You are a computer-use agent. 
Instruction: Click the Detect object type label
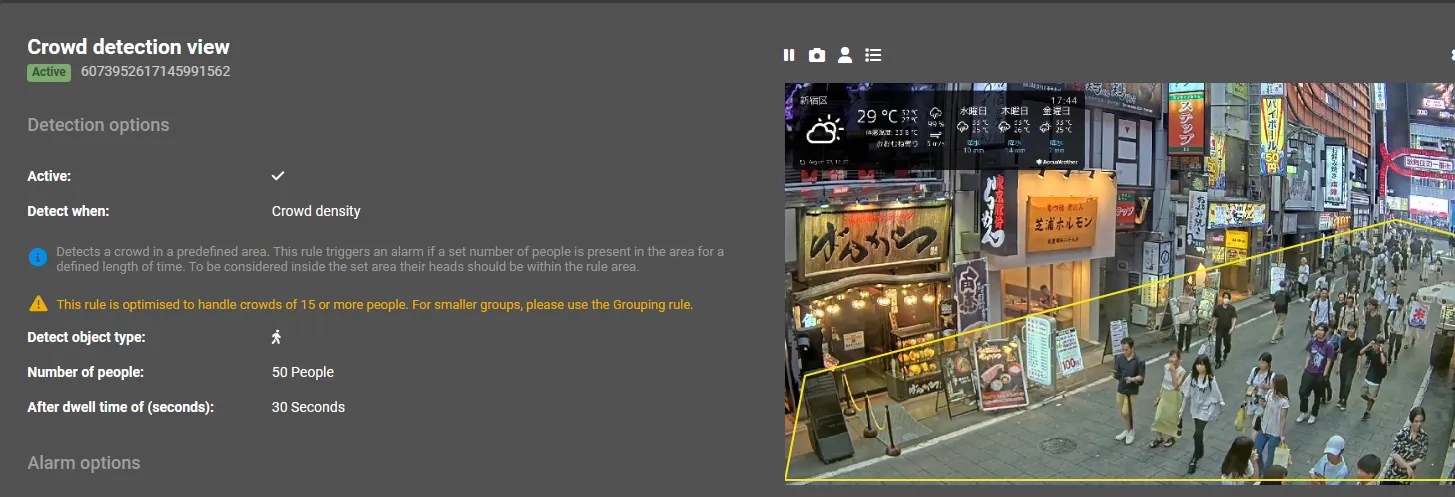tap(86, 337)
